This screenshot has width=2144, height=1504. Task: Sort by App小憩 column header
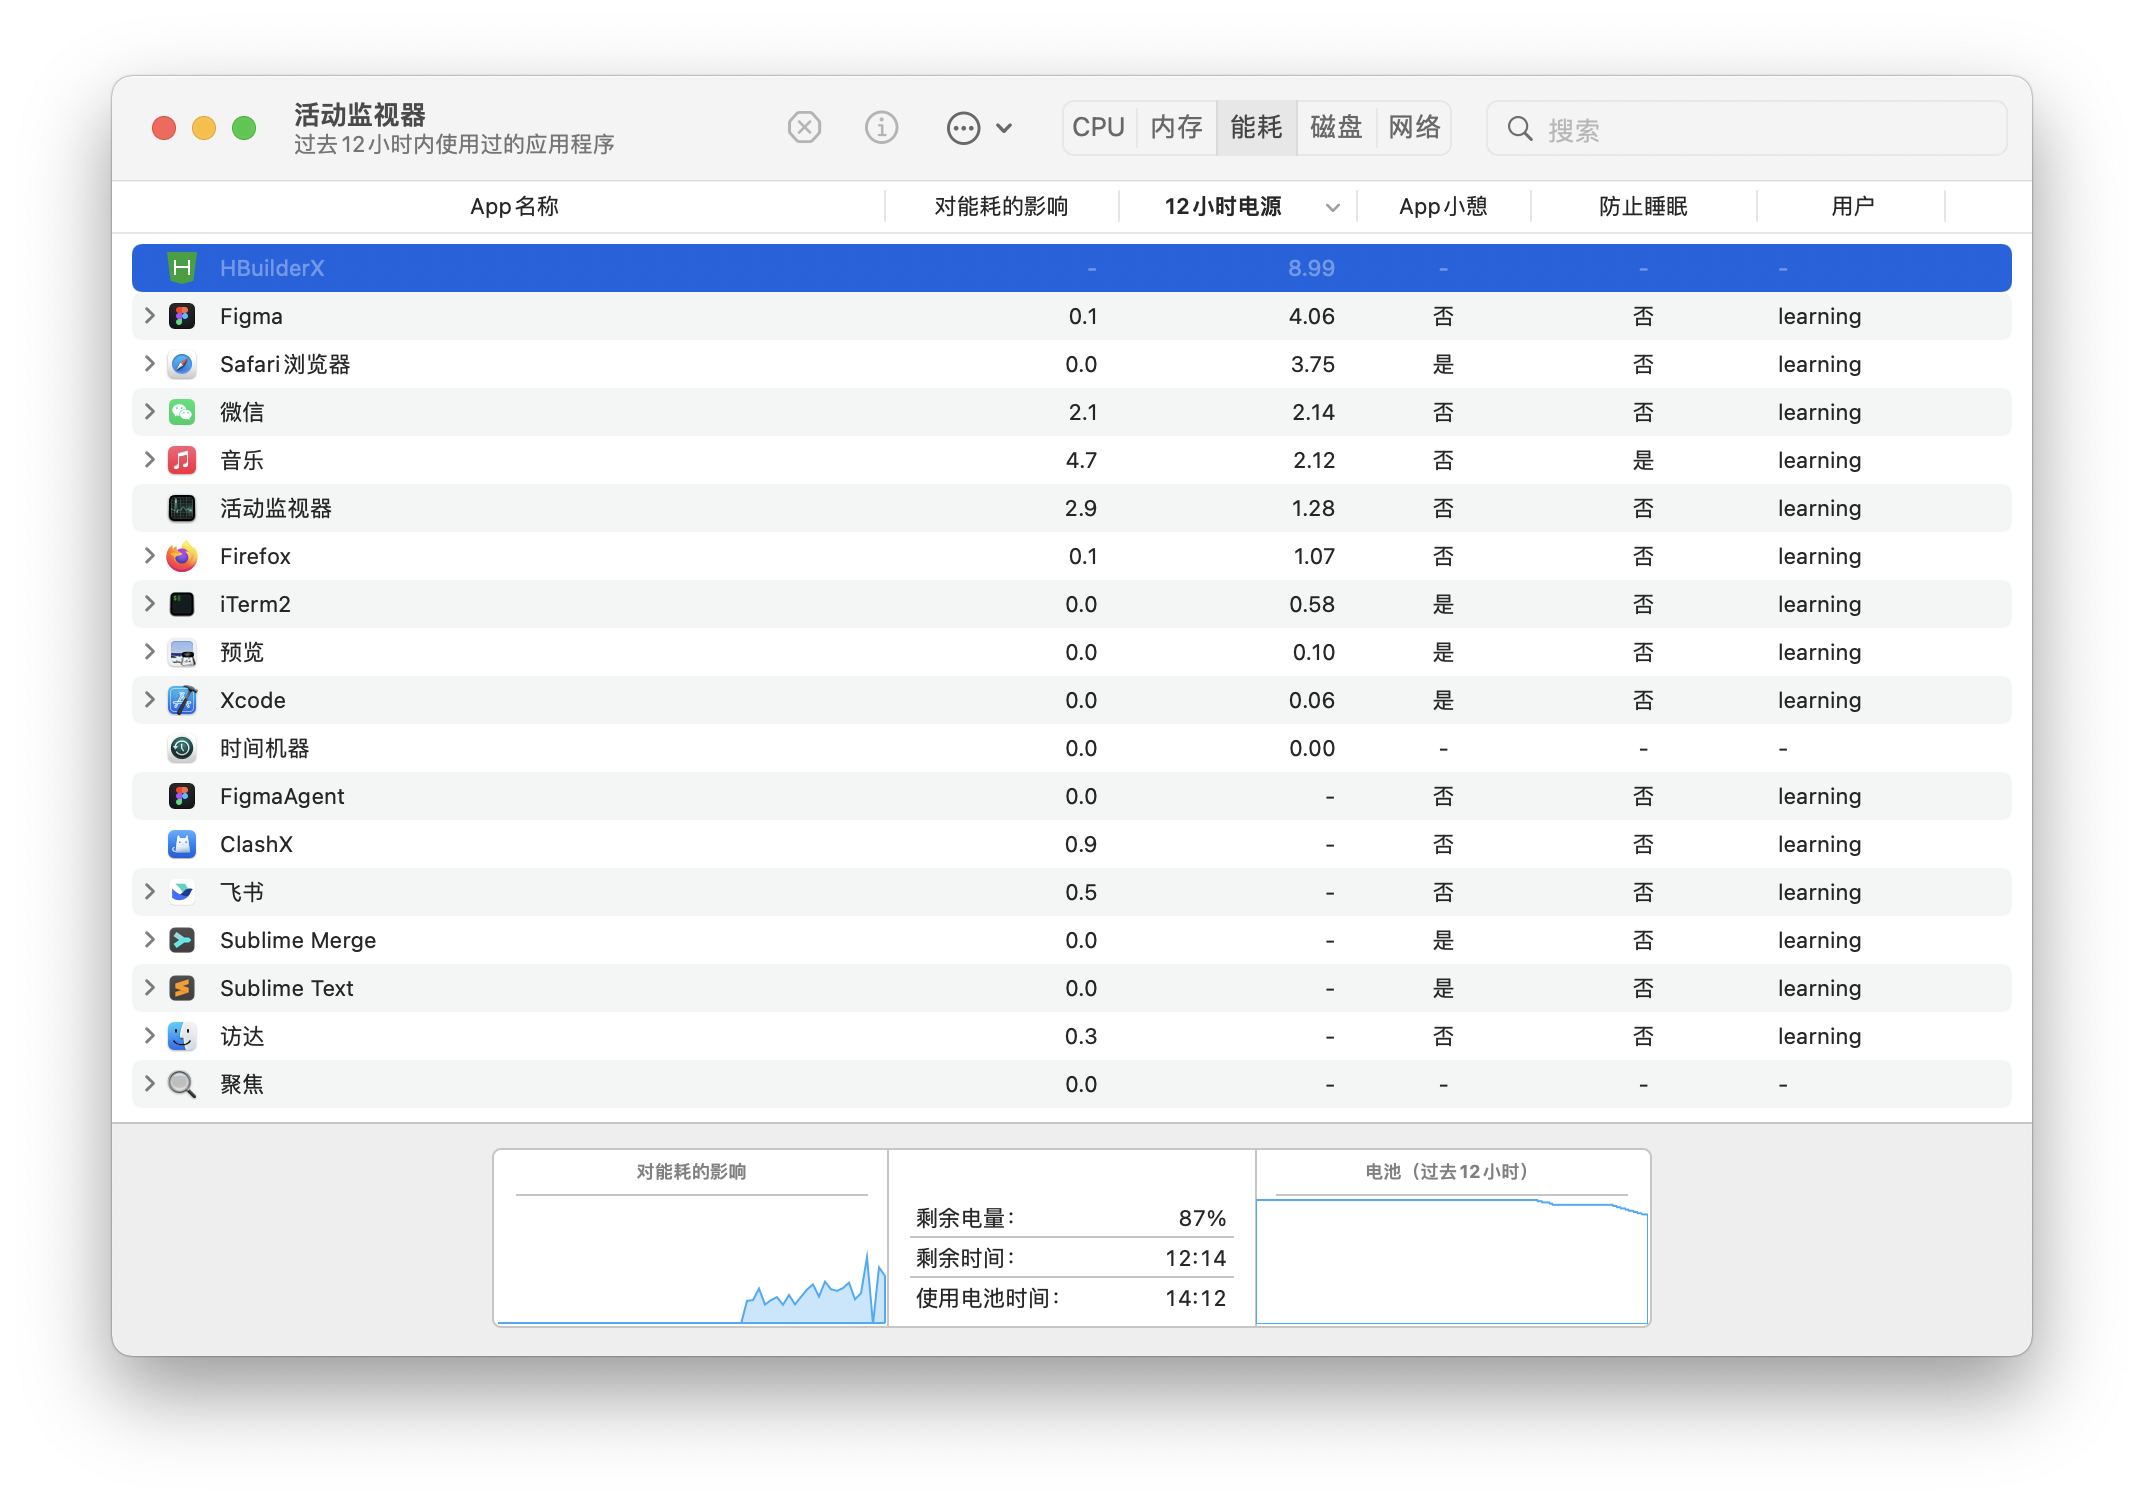tap(1443, 207)
